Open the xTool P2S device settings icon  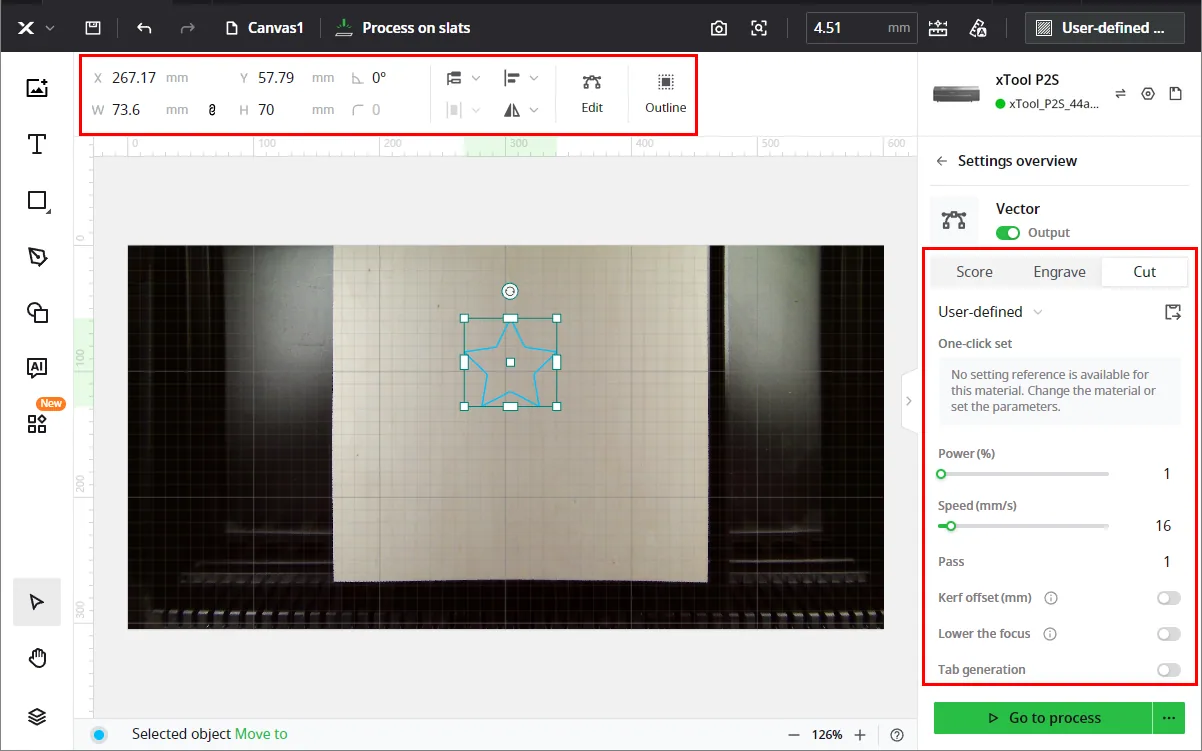(1148, 93)
